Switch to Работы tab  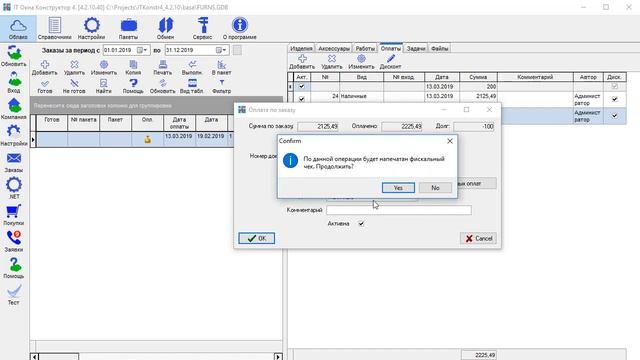pyautogui.click(x=365, y=49)
